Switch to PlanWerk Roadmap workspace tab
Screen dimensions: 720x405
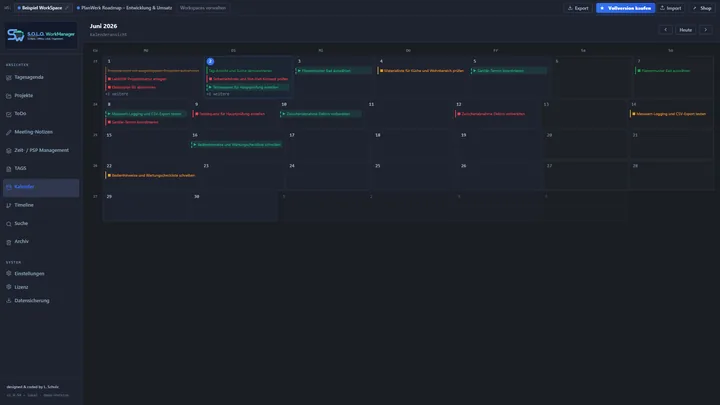coord(124,8)
